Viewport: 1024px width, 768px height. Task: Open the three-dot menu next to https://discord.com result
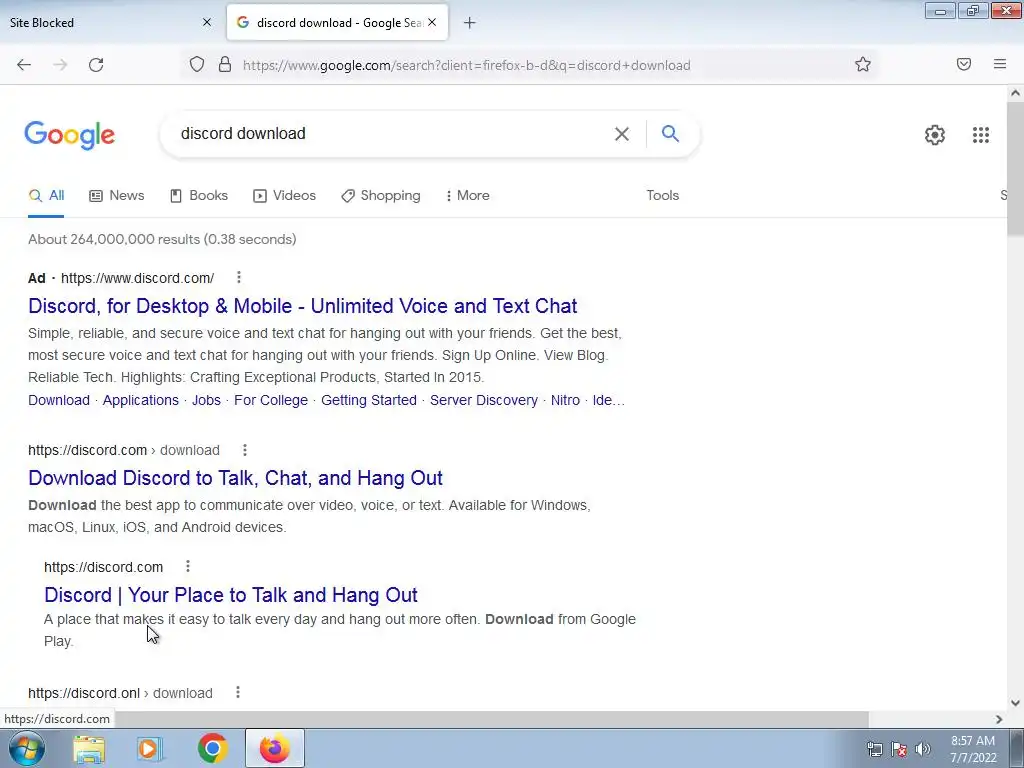(188, 566)
